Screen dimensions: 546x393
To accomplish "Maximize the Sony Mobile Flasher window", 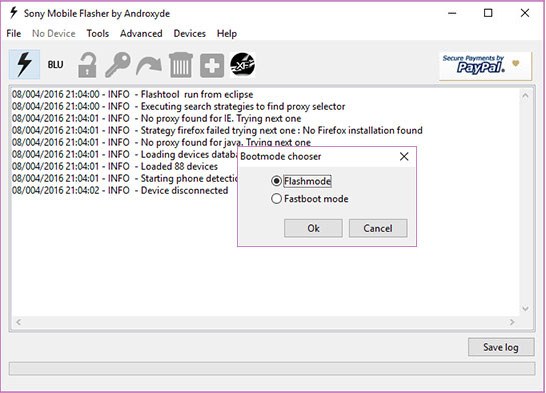I will point(488,13).
